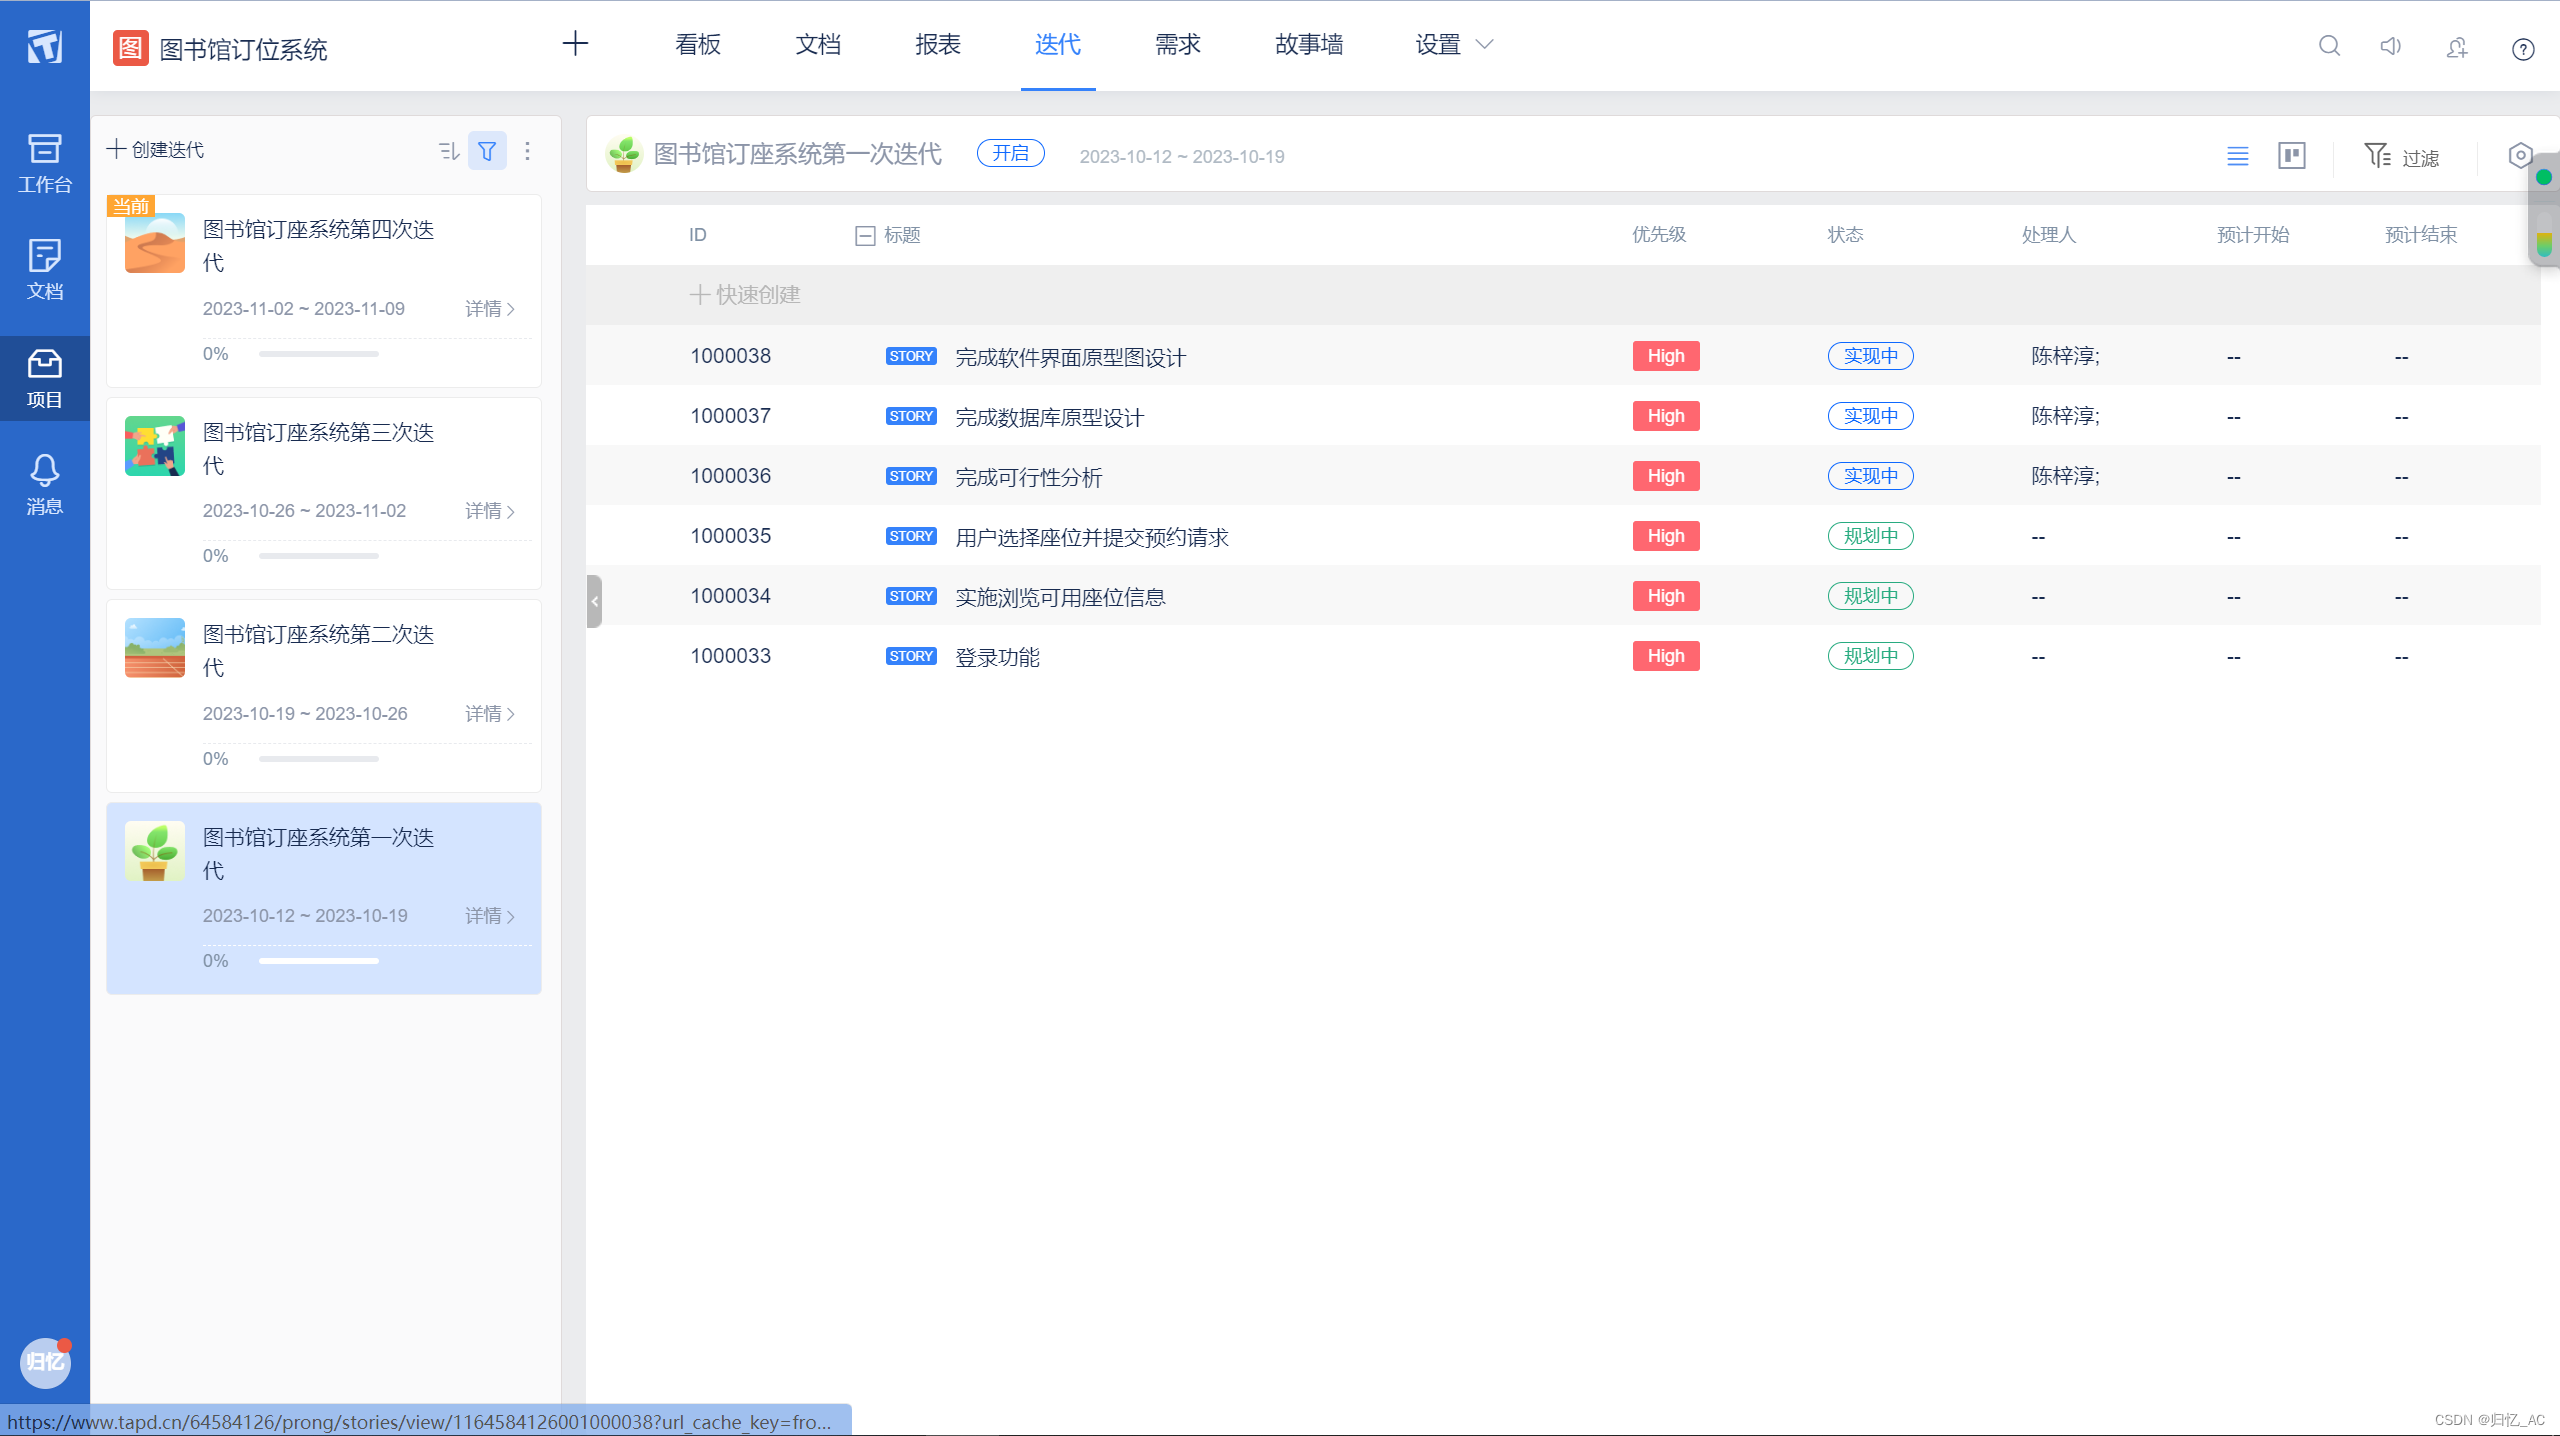Open story 完成数据库原型设计

pos(1049,418)
